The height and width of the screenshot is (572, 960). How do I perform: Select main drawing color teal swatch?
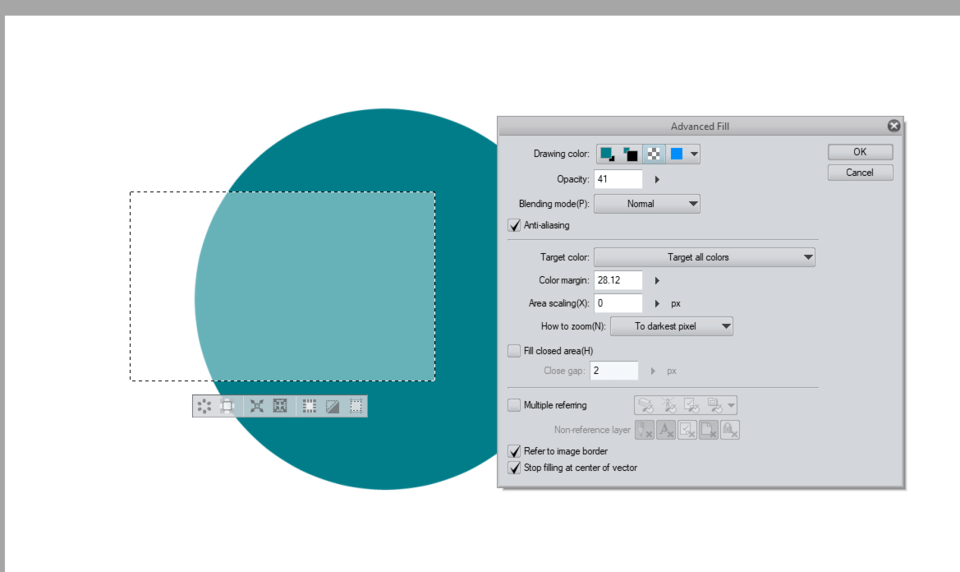point(607,154)
